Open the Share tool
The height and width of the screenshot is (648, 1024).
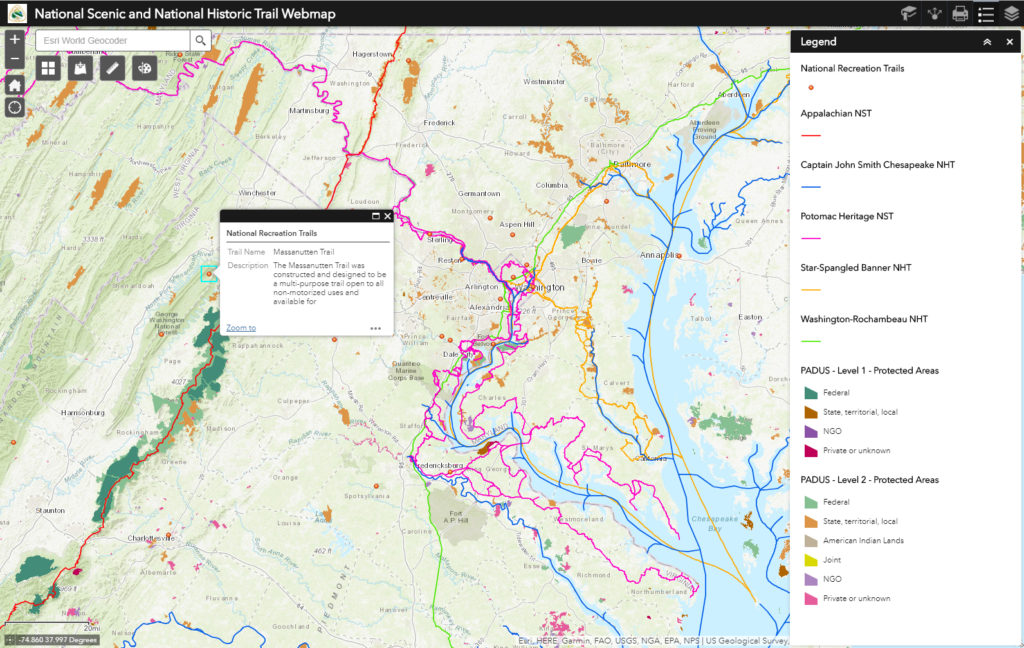[935, 13]
